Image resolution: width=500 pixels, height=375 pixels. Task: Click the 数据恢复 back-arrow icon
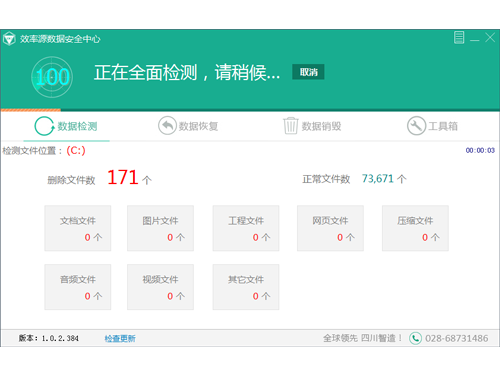tap(167, 126)
